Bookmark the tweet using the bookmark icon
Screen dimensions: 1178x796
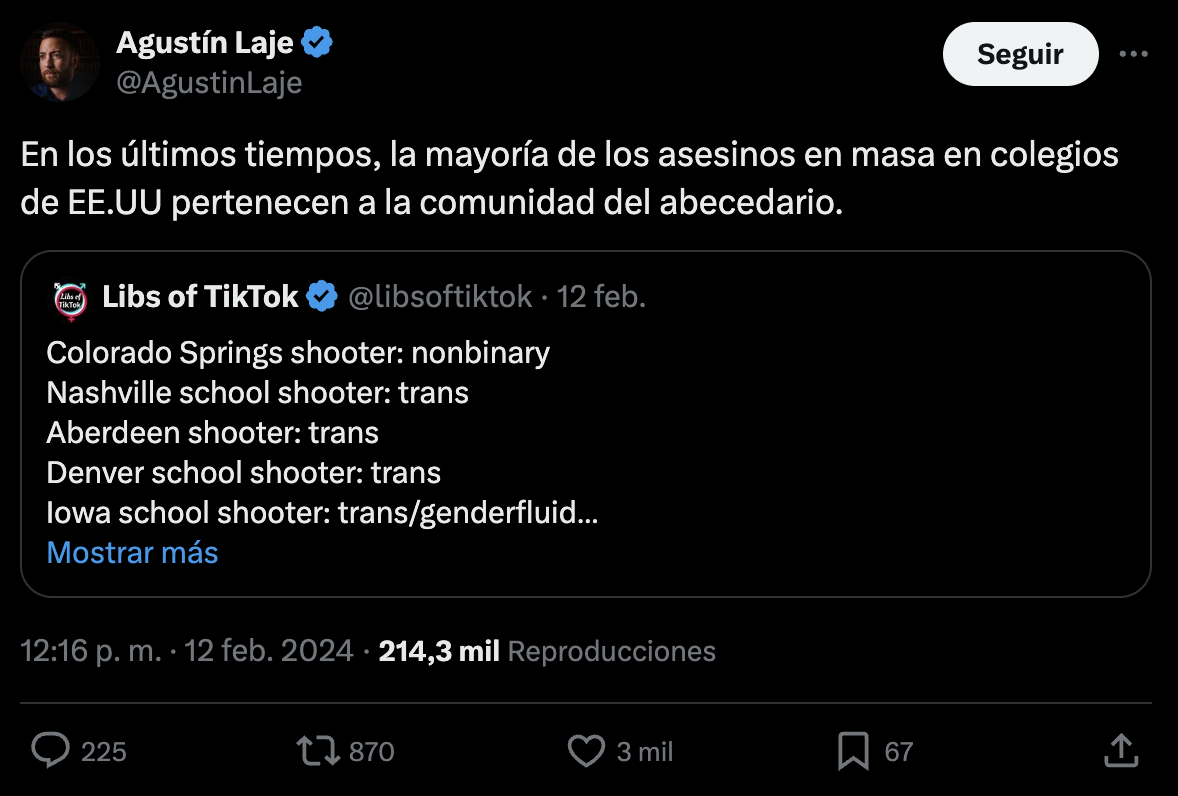pos(853,751)
